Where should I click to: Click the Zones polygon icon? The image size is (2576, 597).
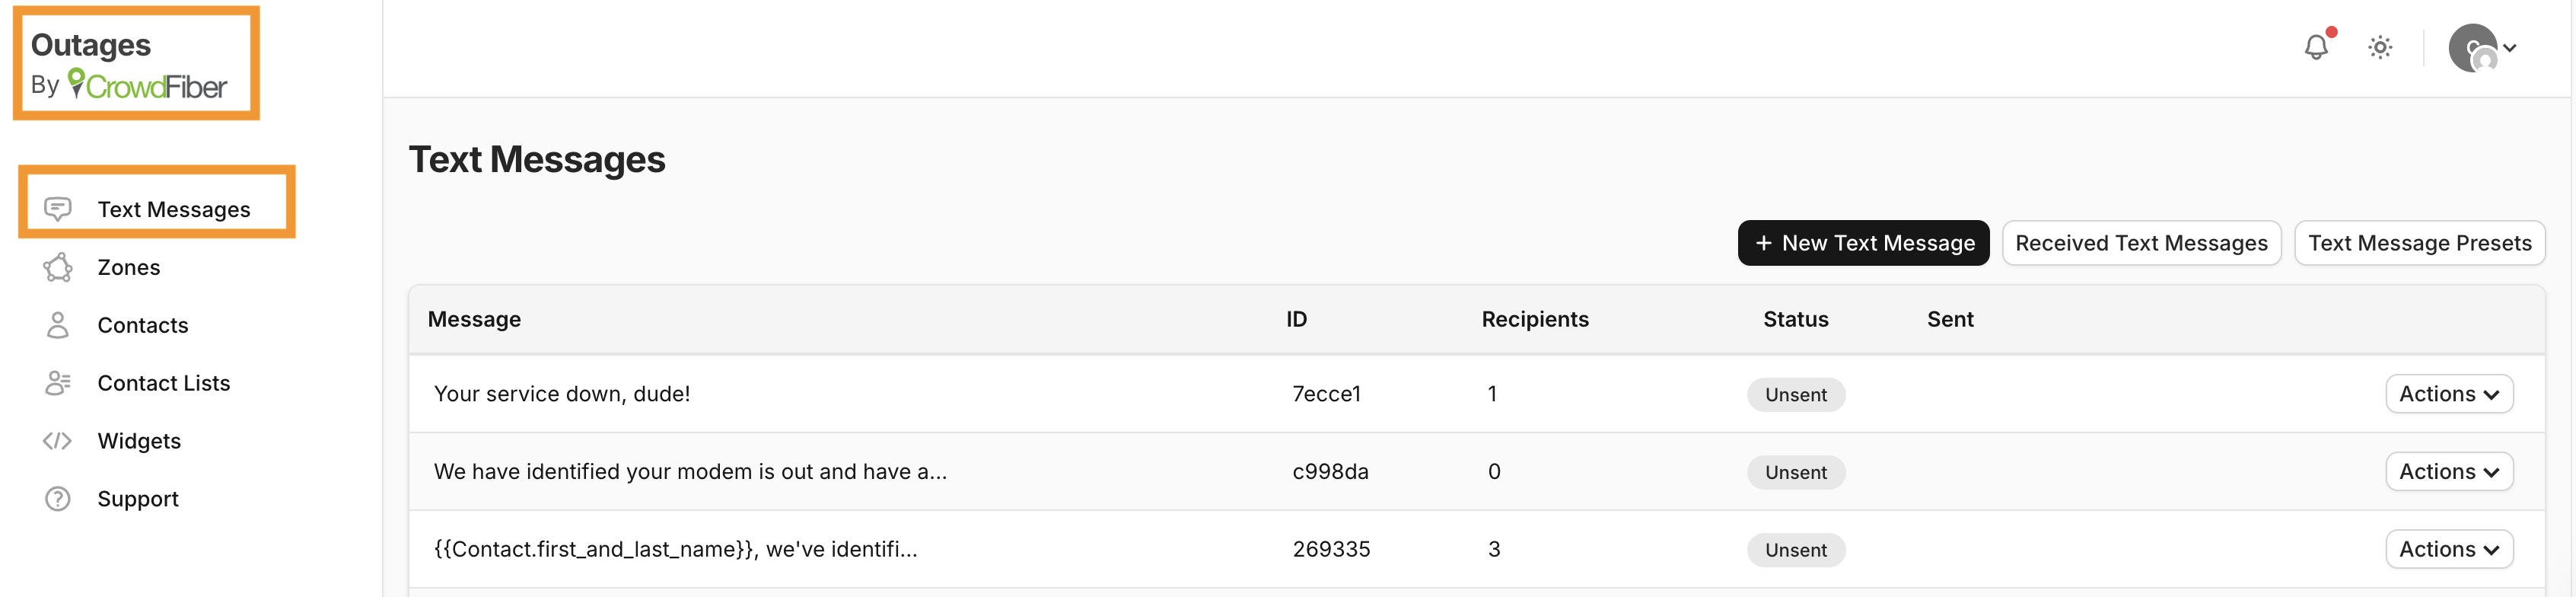(x=58, y=267)
